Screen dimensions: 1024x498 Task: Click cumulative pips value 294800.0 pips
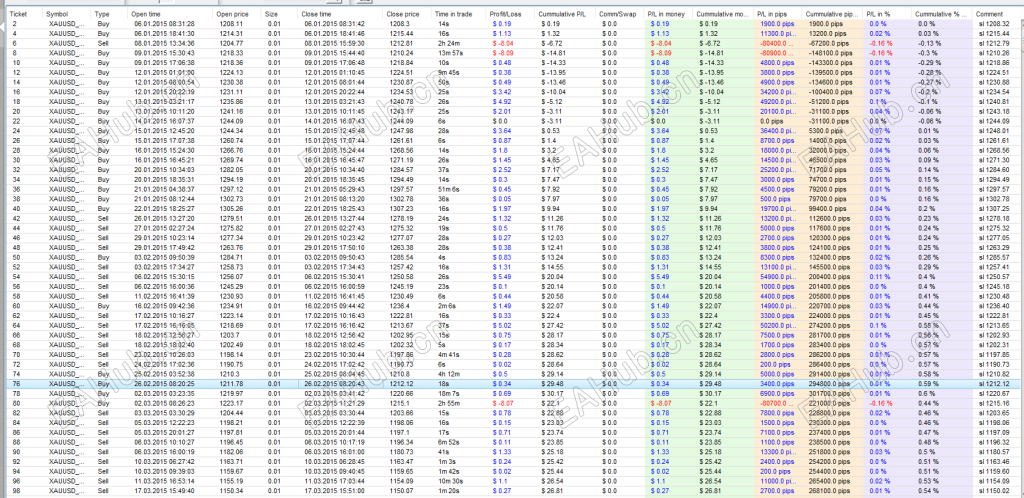(830, 384)
